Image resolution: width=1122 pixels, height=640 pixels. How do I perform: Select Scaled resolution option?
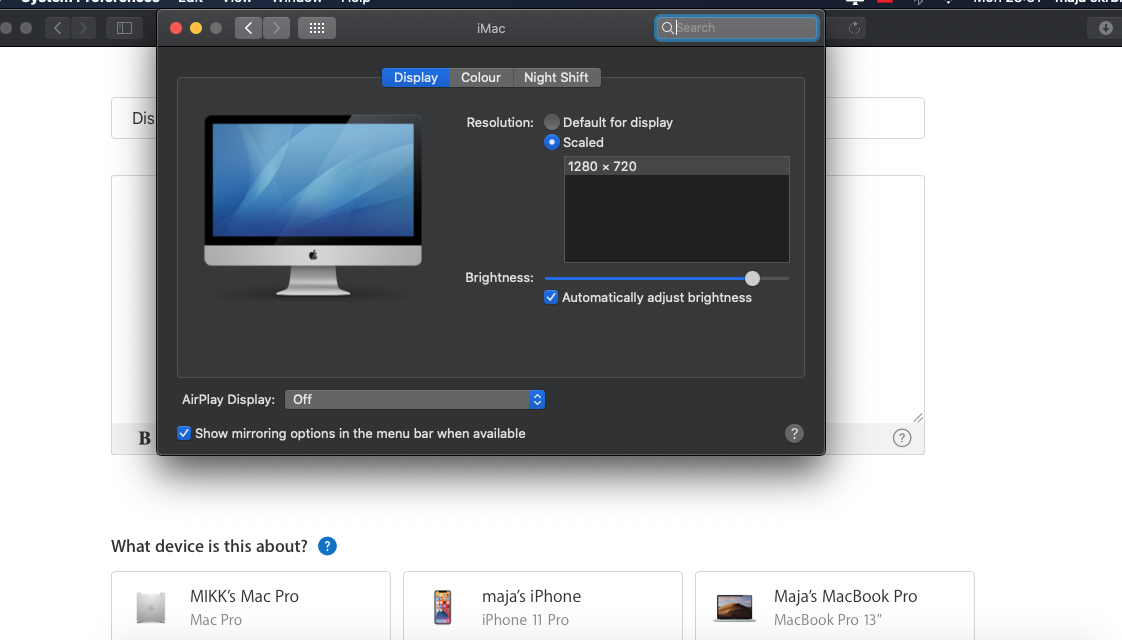pyautogui.click(x=551, y=142)
